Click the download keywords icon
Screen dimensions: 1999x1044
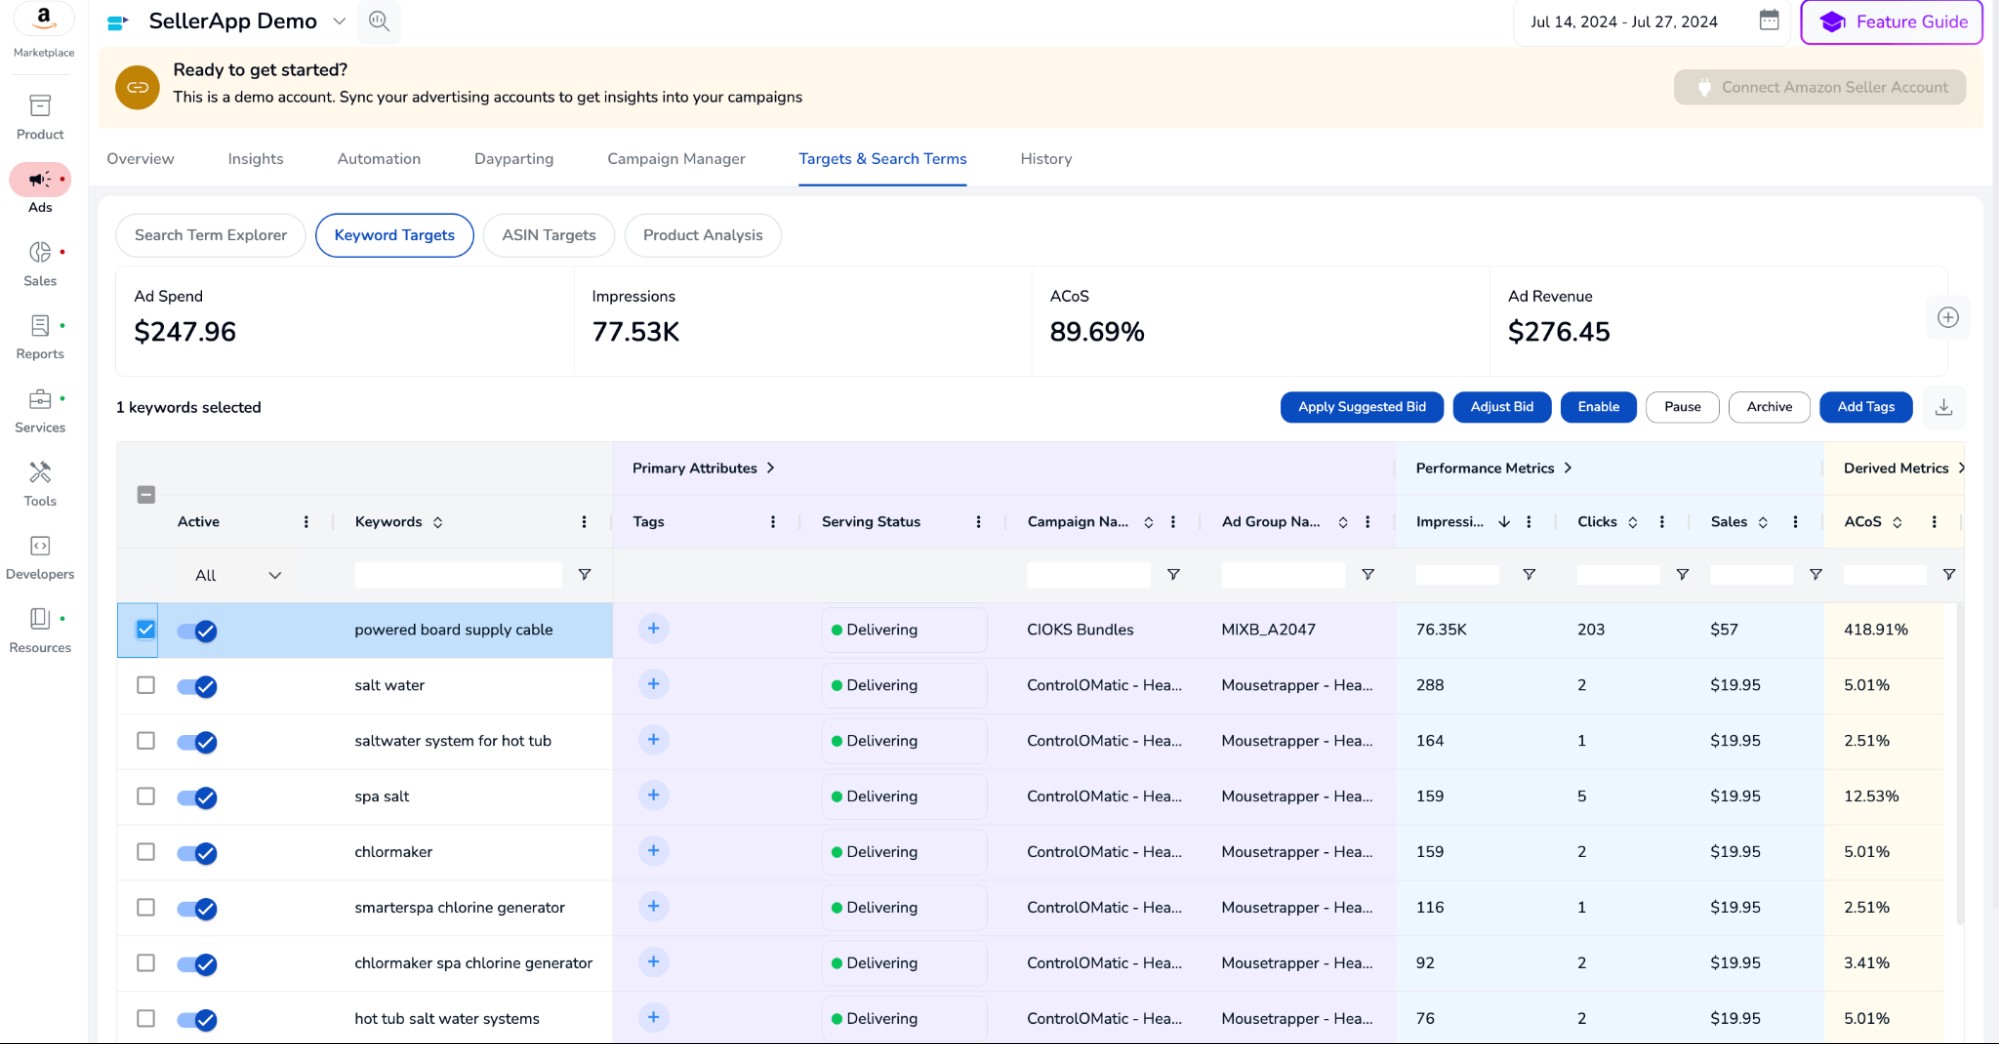pyautogui.click(x=1943, y=407)
